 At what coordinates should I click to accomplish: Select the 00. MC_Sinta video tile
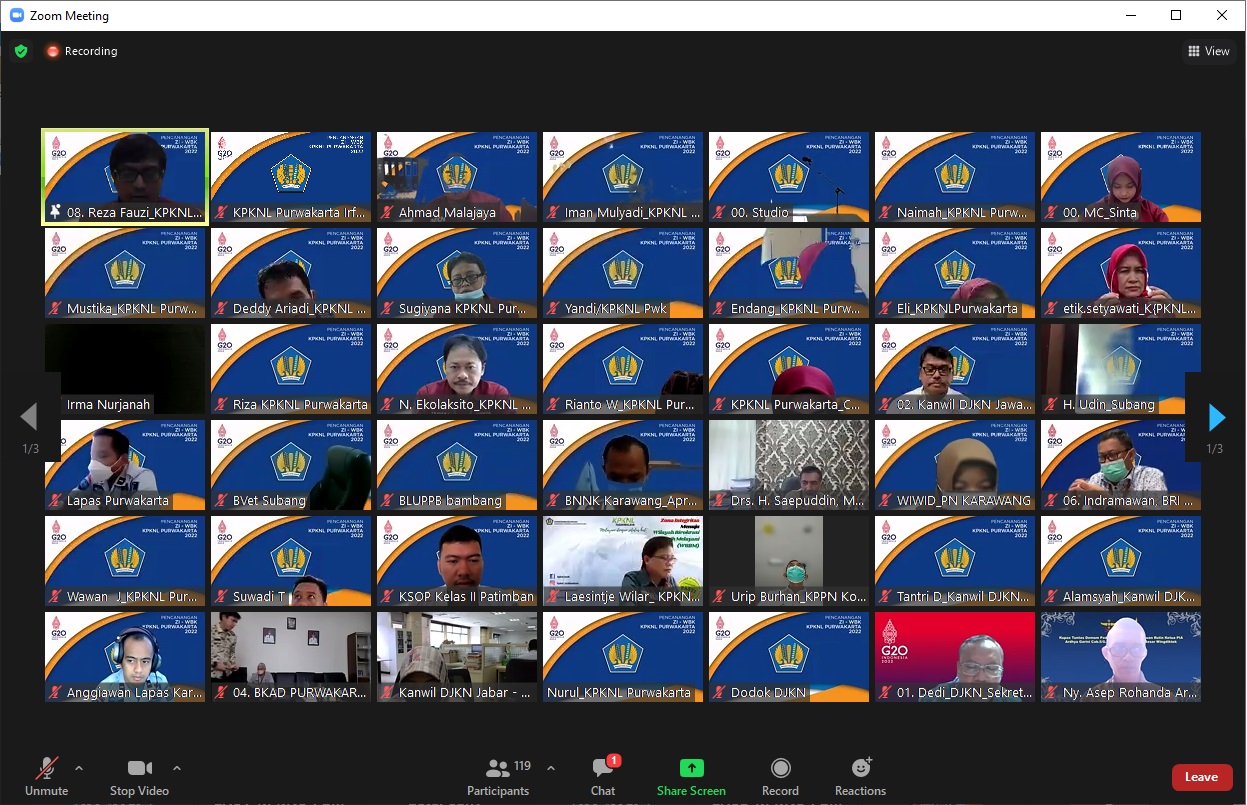[x=1120, y=177]
